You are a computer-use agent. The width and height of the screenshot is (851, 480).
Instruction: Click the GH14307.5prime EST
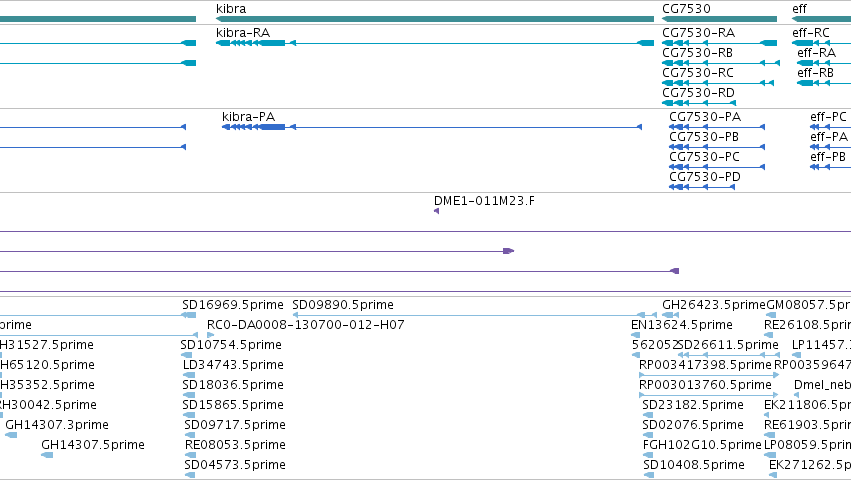47,455
